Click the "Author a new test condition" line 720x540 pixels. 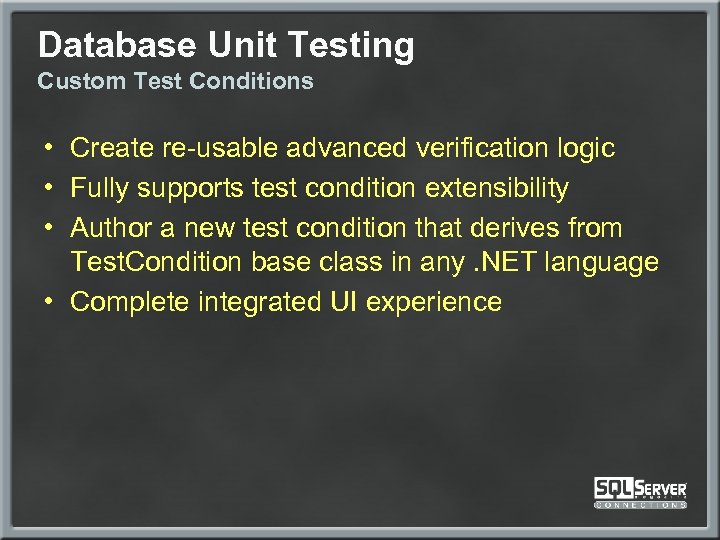(346, 228)
